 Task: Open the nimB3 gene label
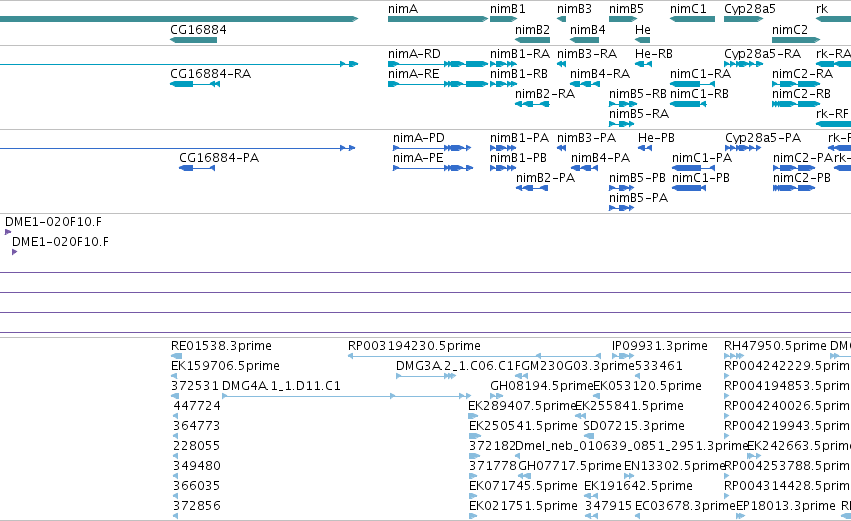pyautogui.click(x=574, y=9)
